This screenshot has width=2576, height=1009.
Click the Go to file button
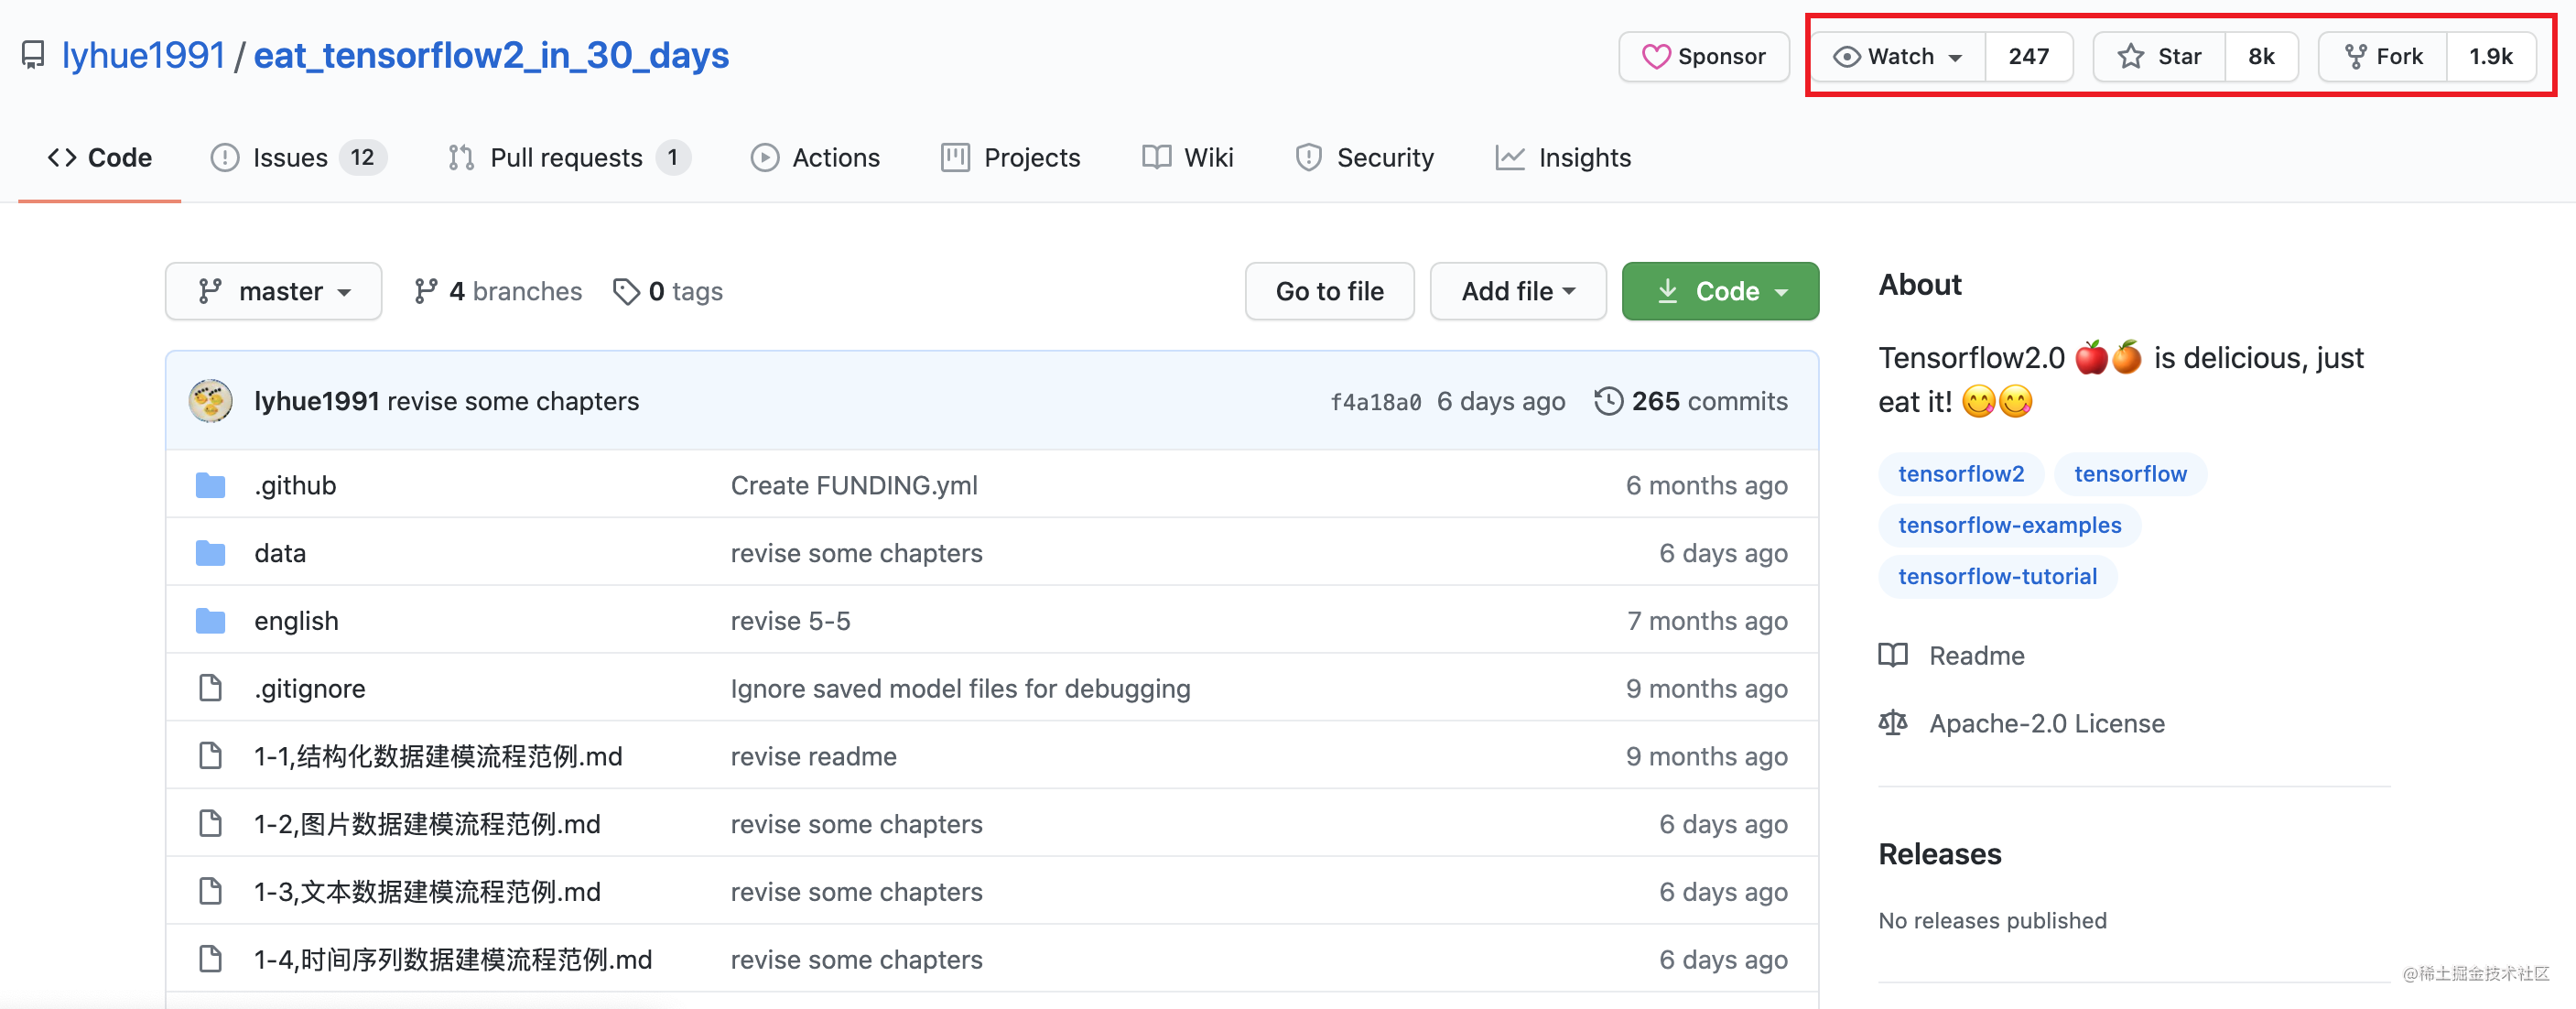[1329, 291]
